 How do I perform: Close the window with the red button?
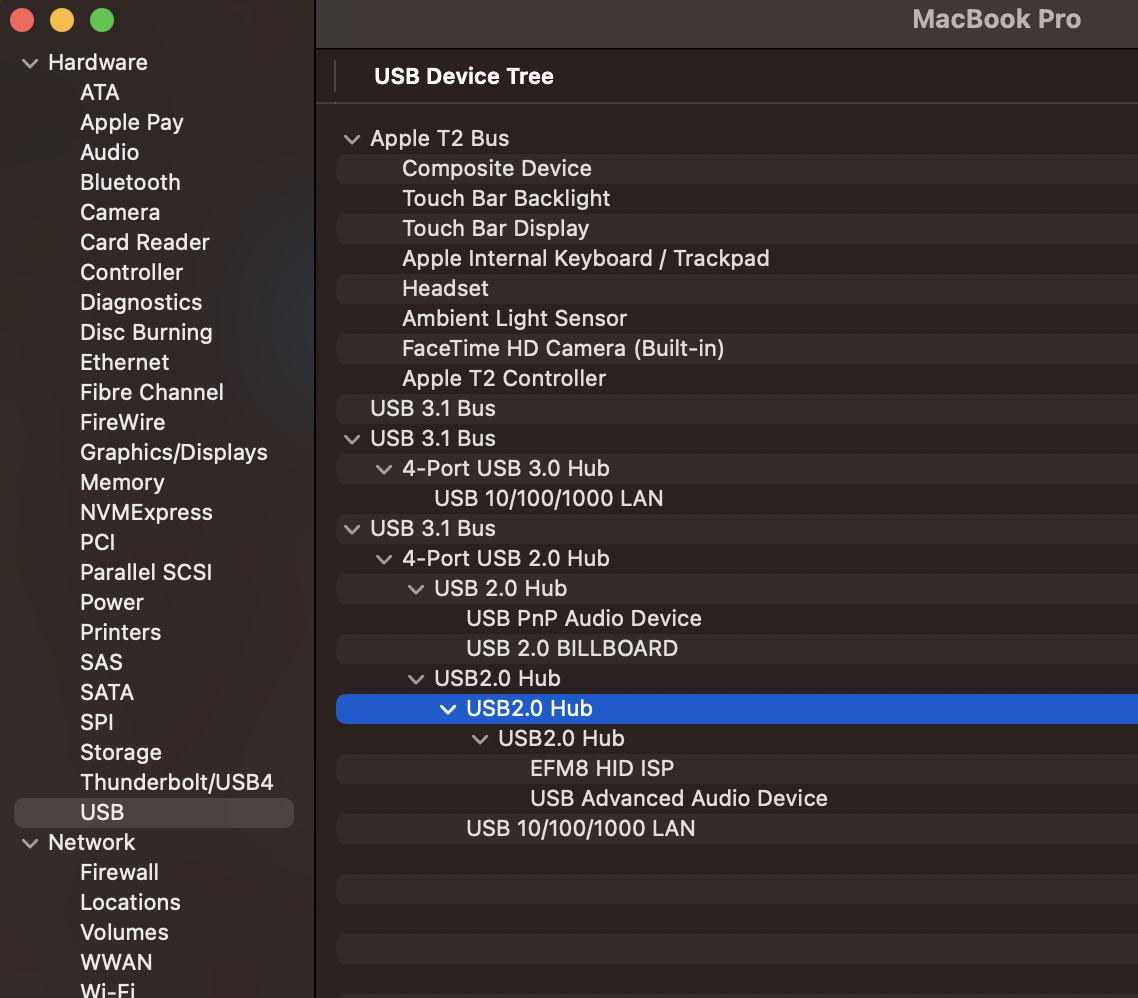click(22, 20)
